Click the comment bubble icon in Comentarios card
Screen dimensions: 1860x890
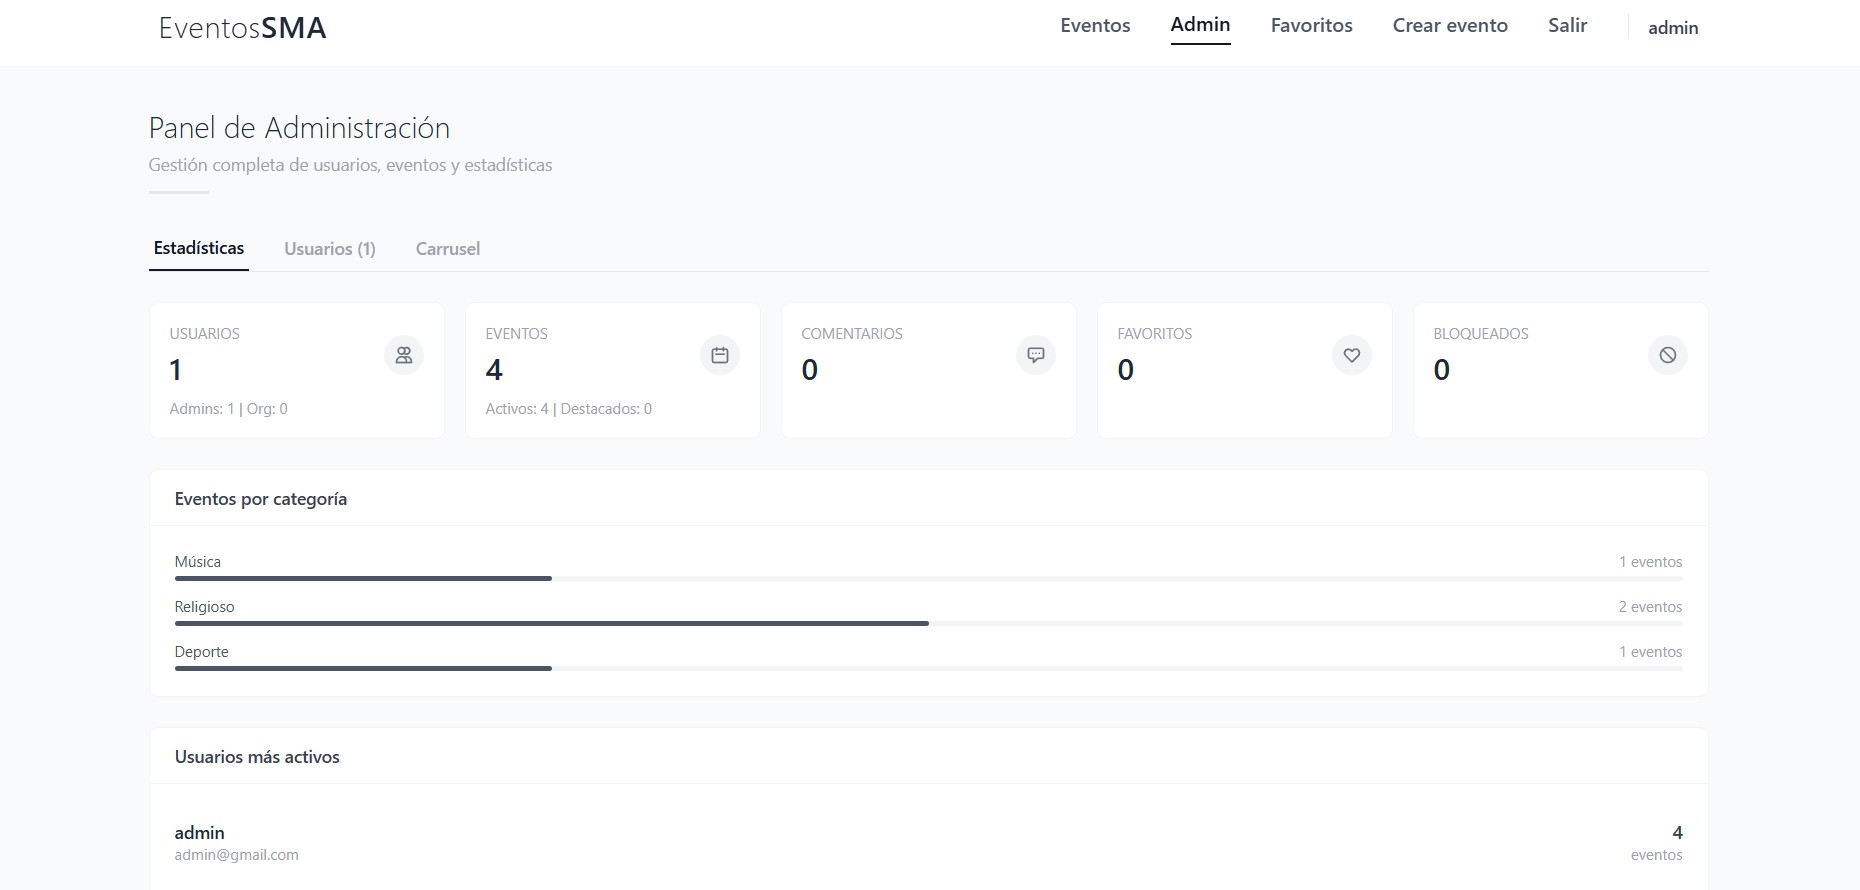[1036, 355]
